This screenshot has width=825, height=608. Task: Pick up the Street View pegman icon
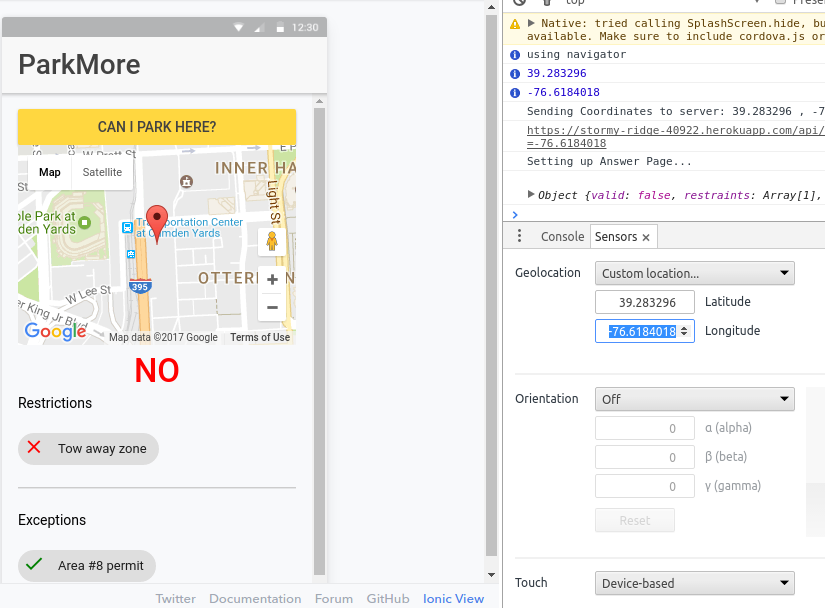tap(272, 241)
